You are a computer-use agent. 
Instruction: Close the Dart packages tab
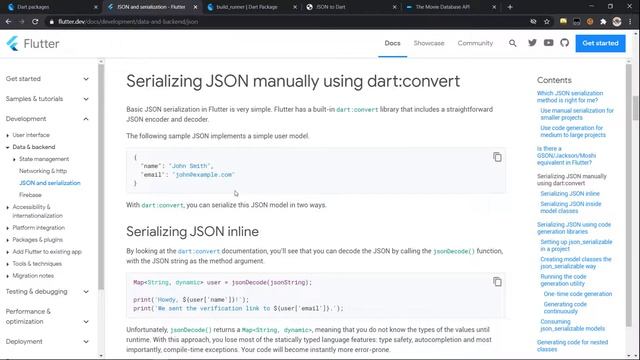coord(96,7)
